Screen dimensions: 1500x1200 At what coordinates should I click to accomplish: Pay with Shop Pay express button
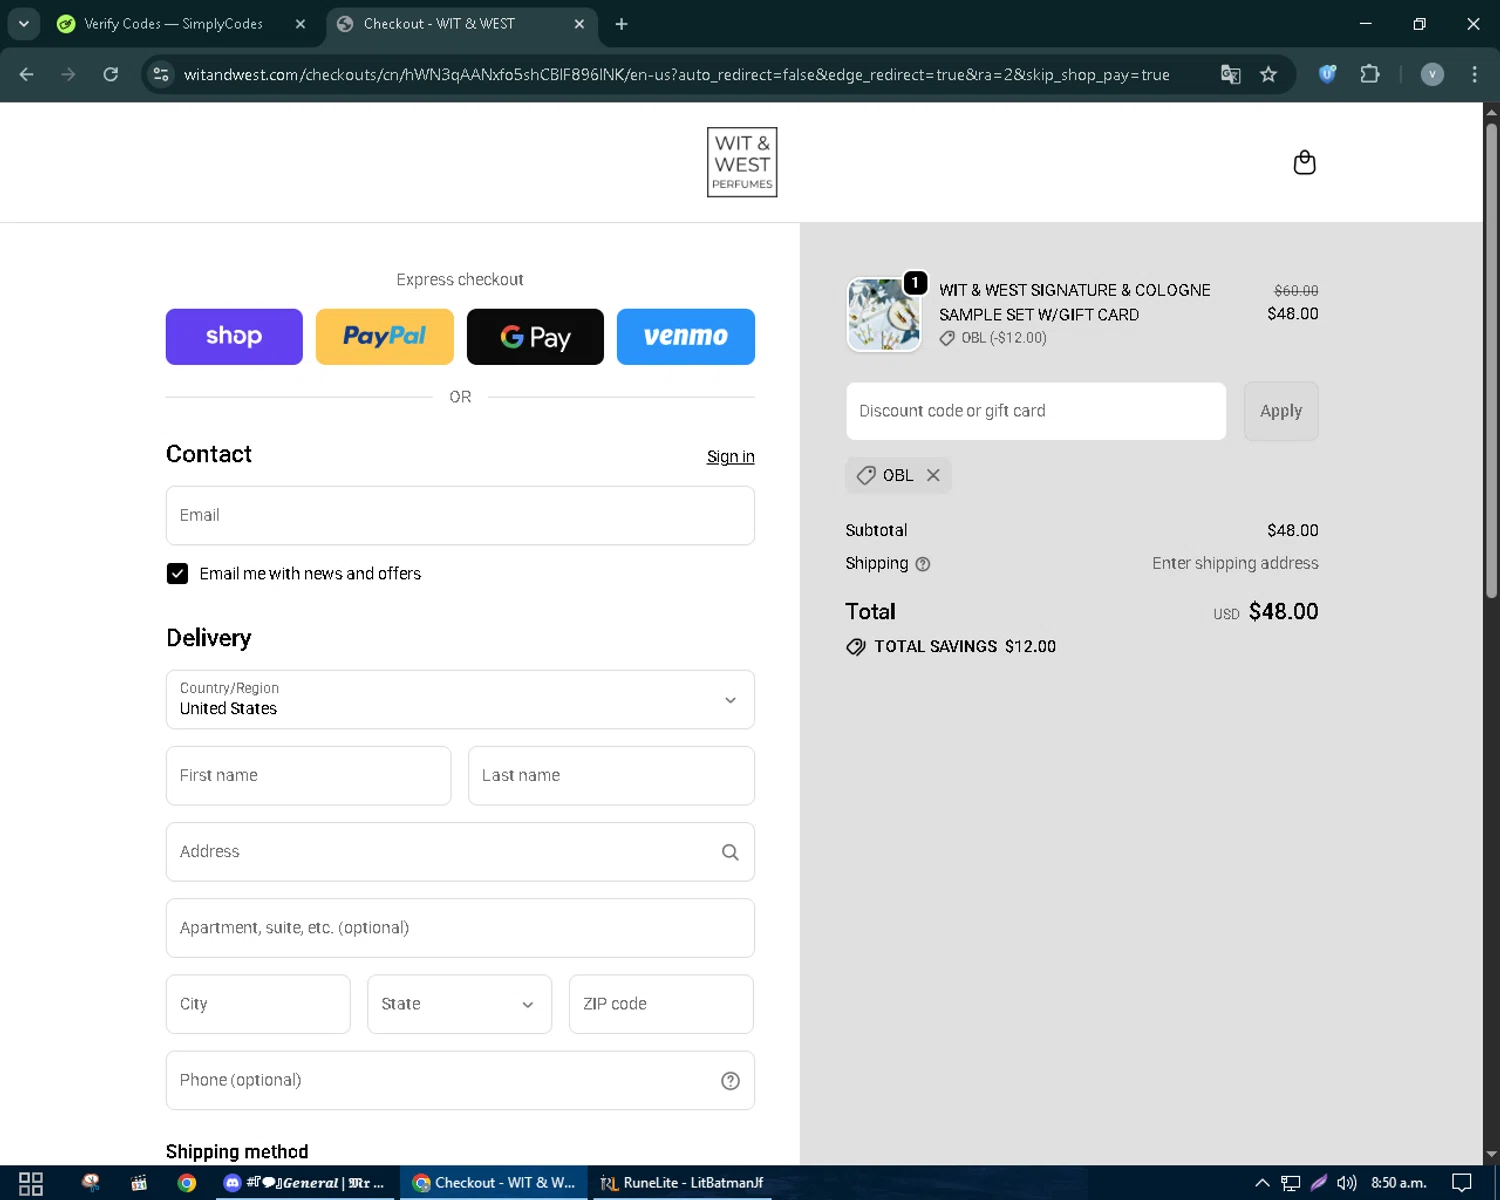click(234, 337)
